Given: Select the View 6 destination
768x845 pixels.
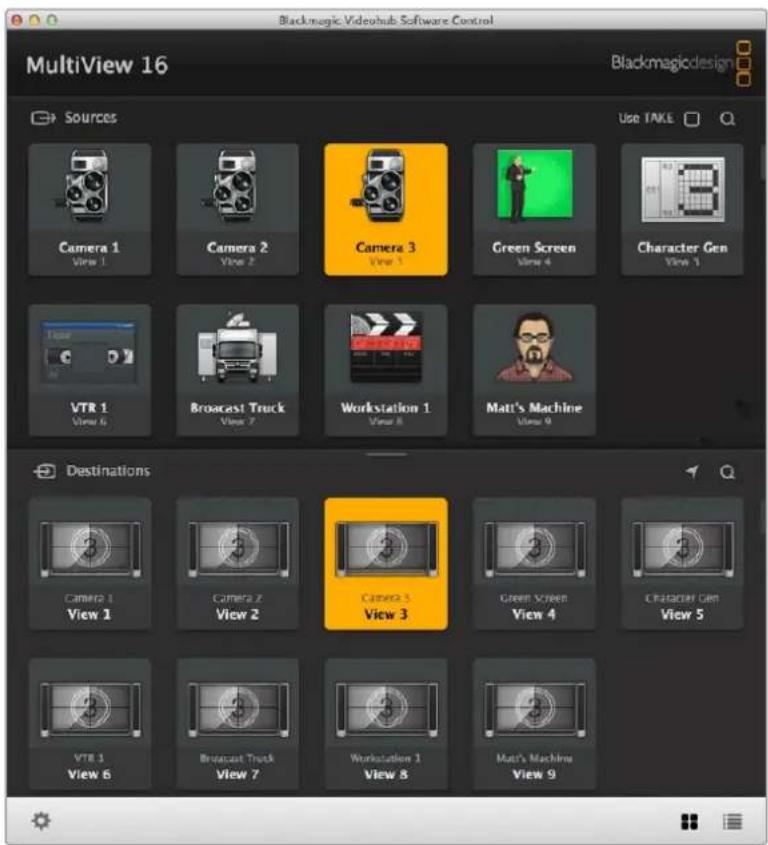Looking at the screenshot, I should (89, 724).
